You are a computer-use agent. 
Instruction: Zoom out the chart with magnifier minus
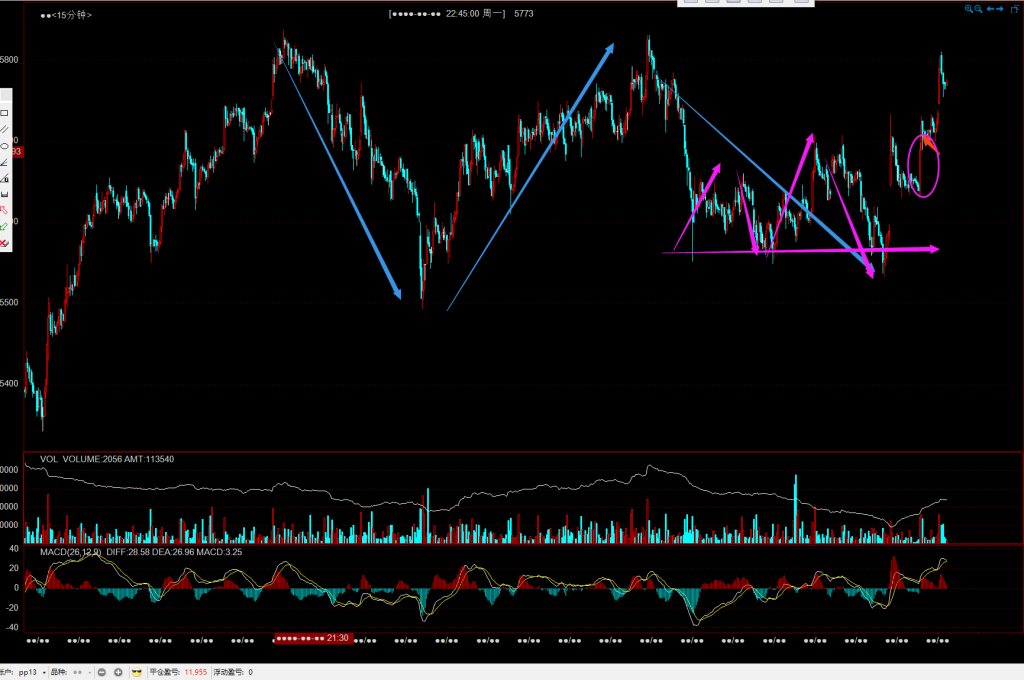[980, 9]
